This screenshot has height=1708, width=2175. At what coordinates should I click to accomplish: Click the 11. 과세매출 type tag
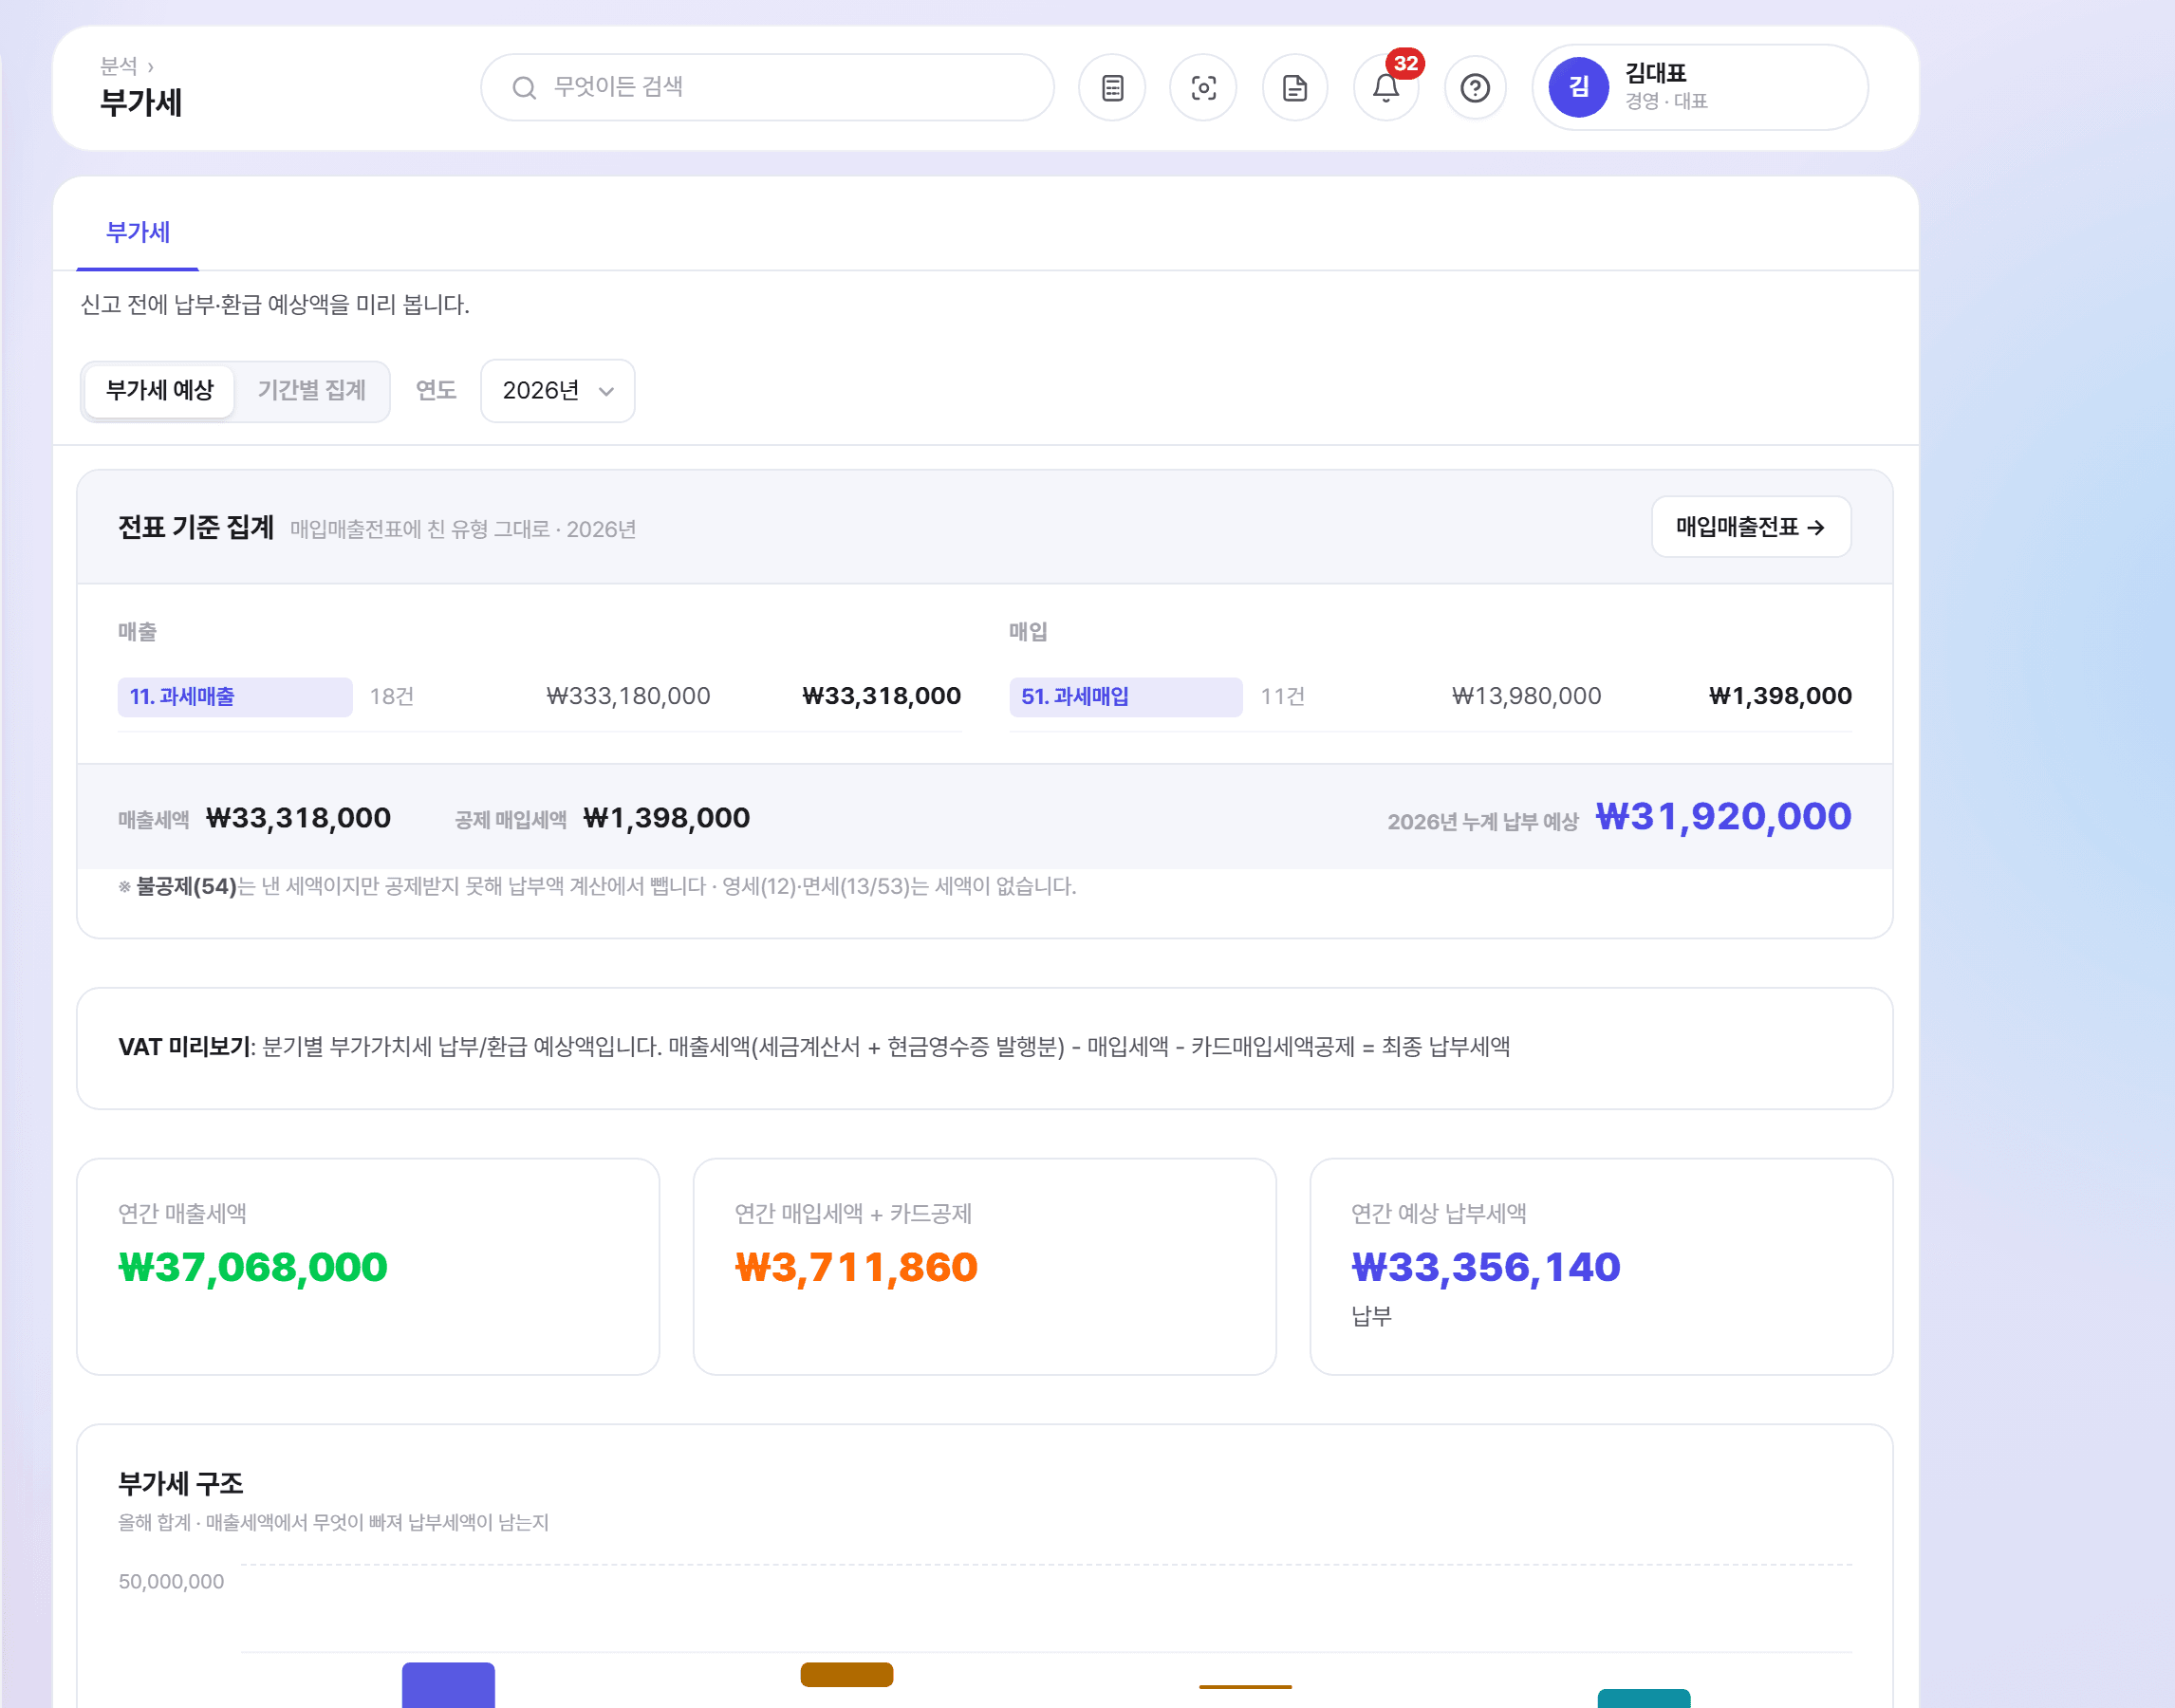(x=235, y=696)
